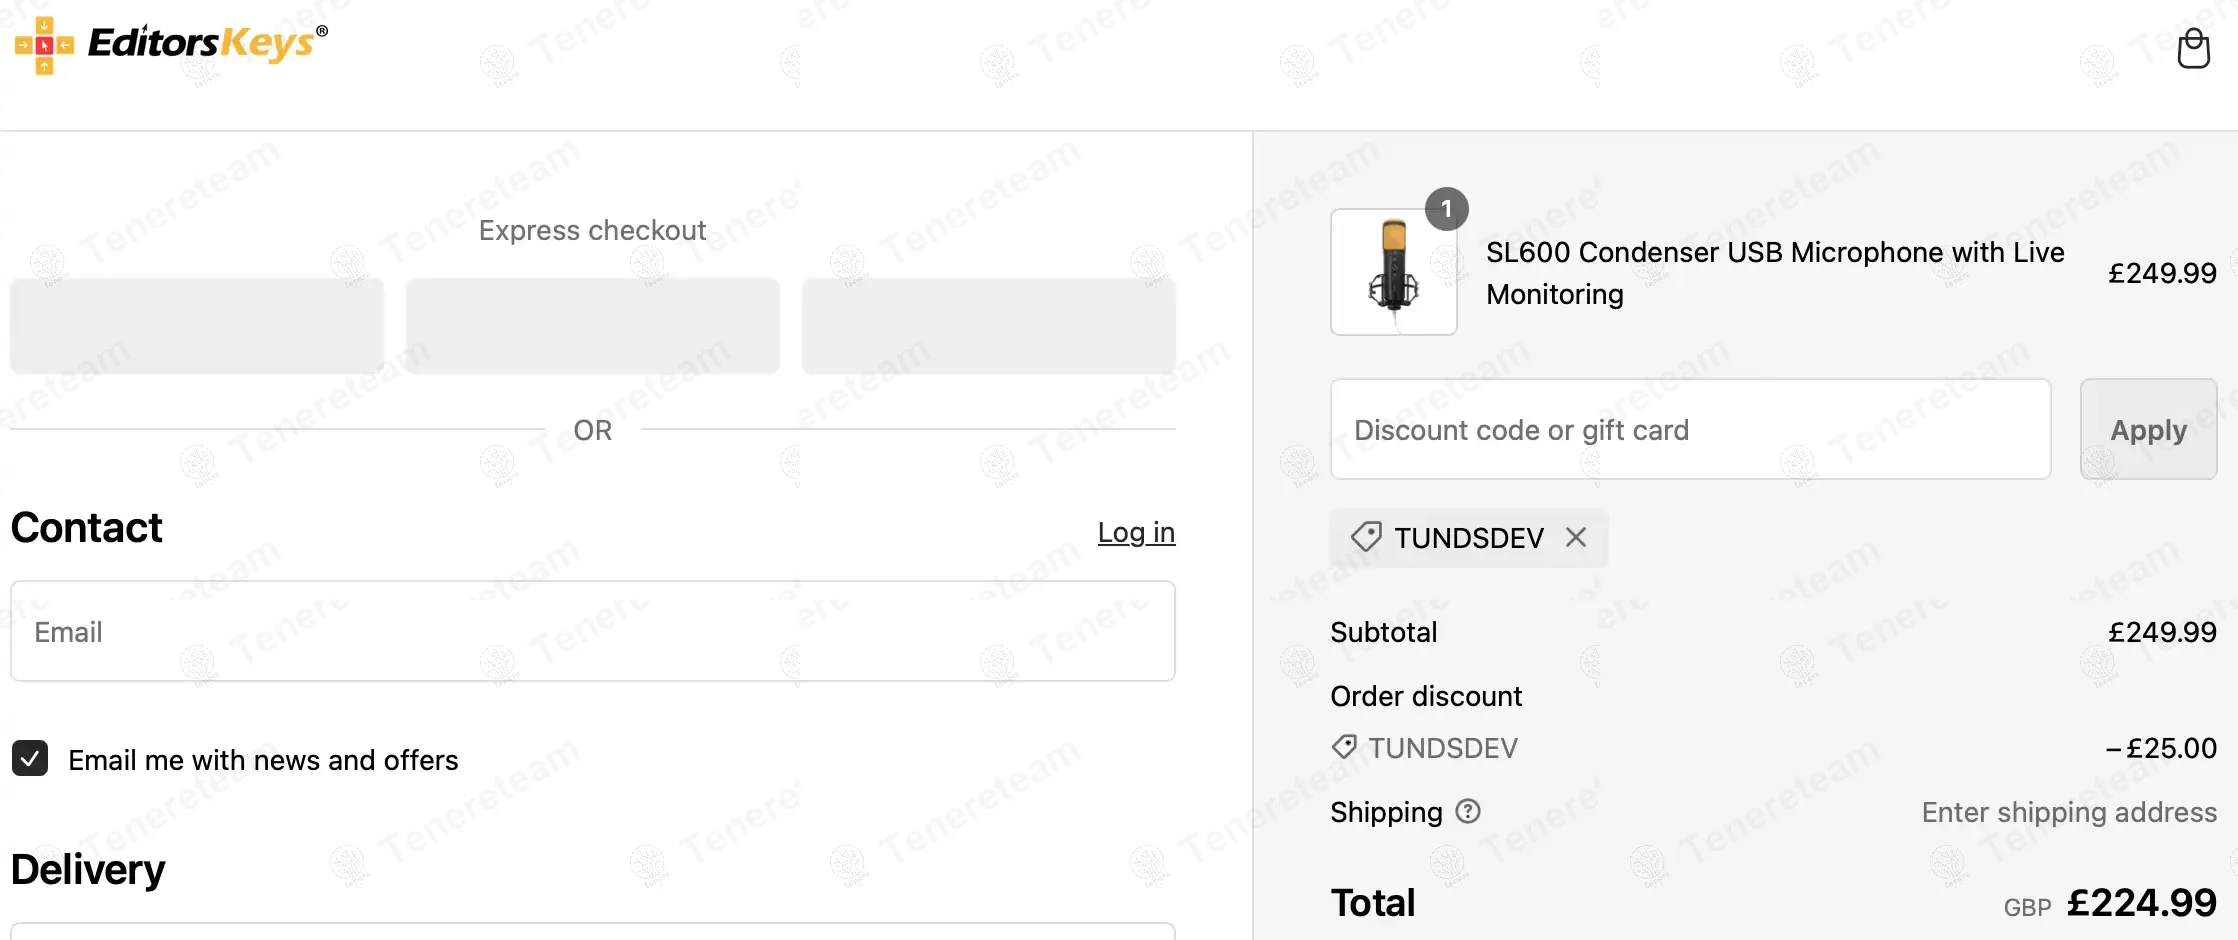Click the tag icon under Order discount
Image resolution: width=2238 pixels, height=940 pixels.
point(1344,747)
